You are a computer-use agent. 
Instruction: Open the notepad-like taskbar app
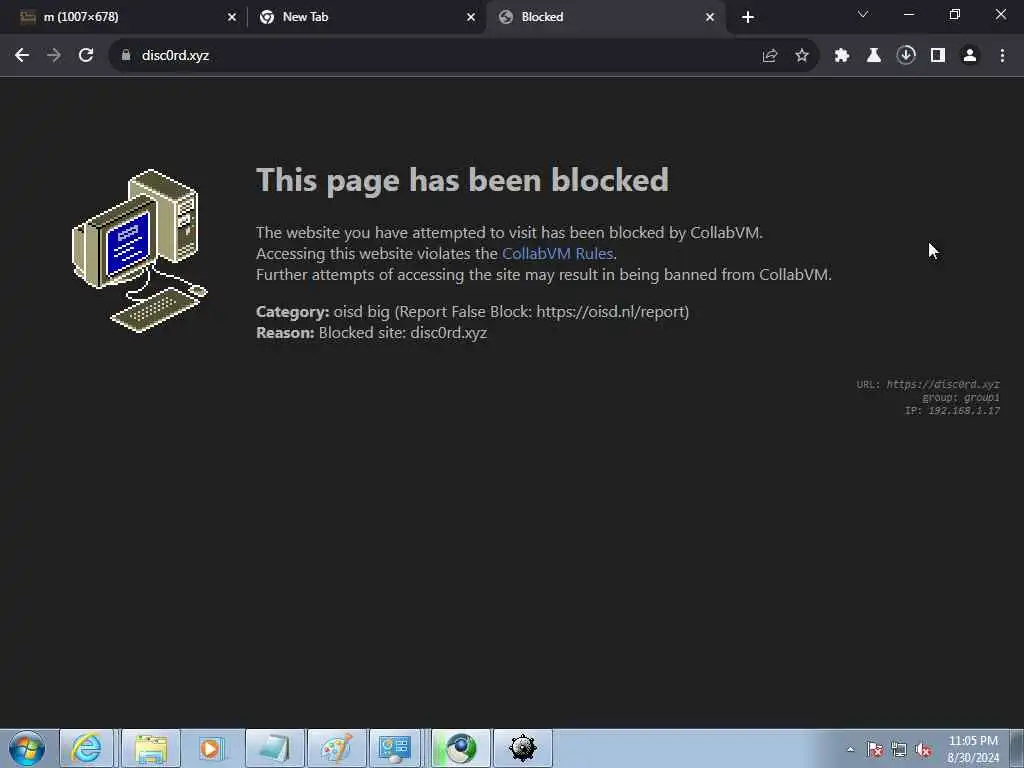tap(275, 748)
